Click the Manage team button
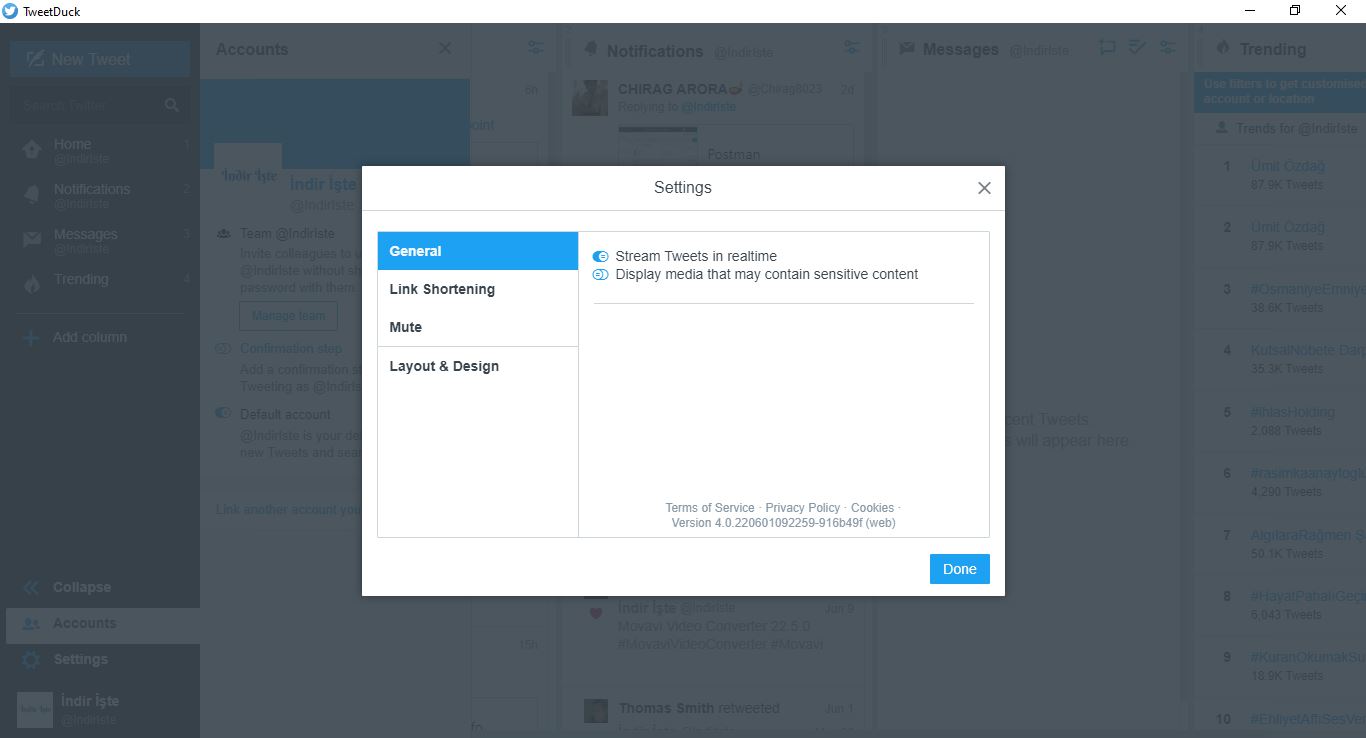The image size is (1366, 738). pyautogui.click(x=288, y=316)
